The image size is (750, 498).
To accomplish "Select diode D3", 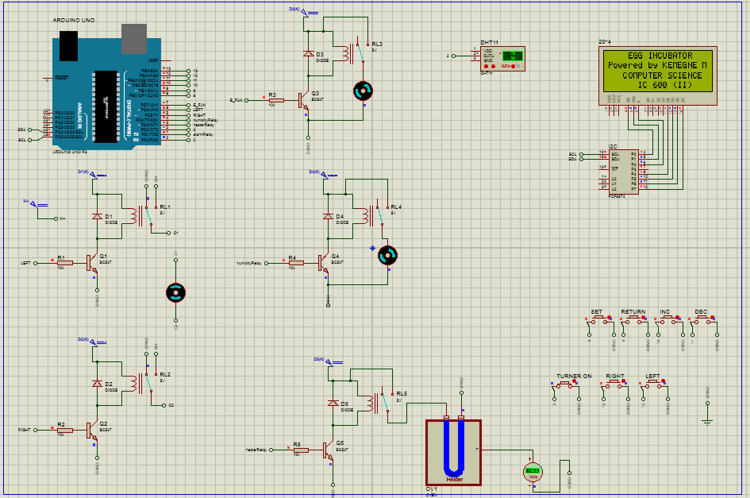I will coord(309,54).
